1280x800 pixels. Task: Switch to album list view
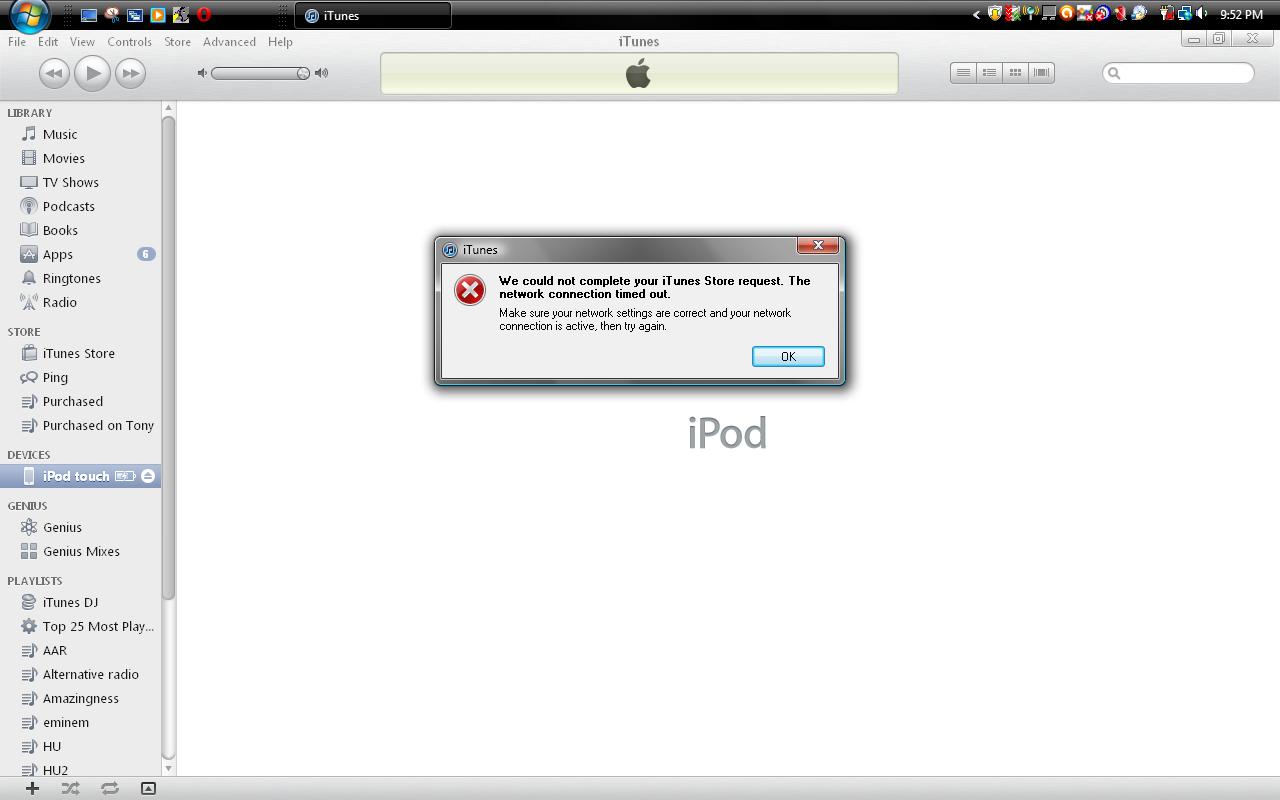[x=989, y=73]
